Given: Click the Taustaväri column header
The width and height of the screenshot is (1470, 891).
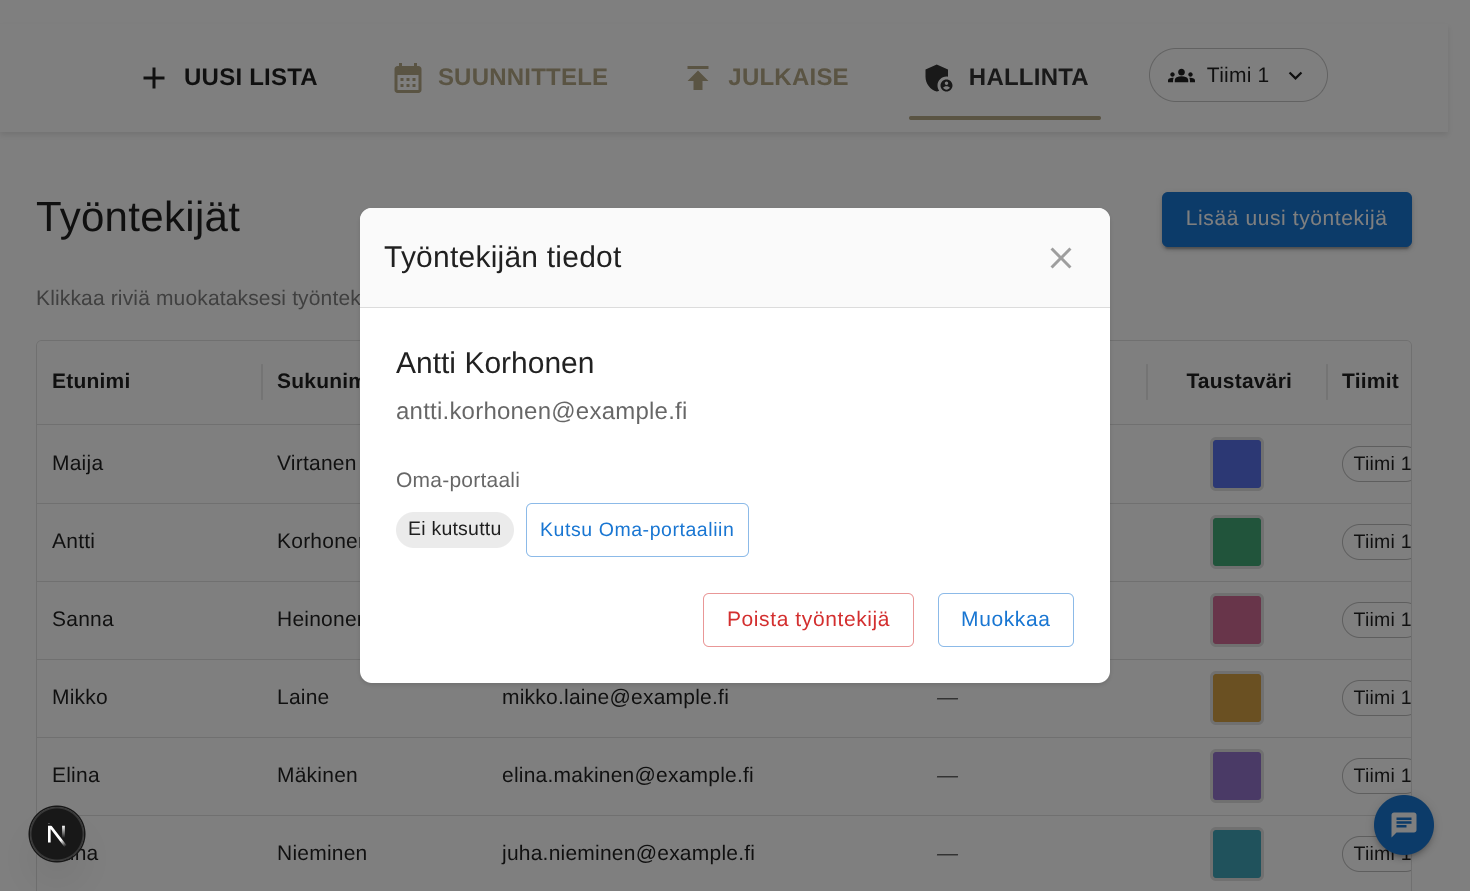Looking at the screenshot, I should [1239, 381].
